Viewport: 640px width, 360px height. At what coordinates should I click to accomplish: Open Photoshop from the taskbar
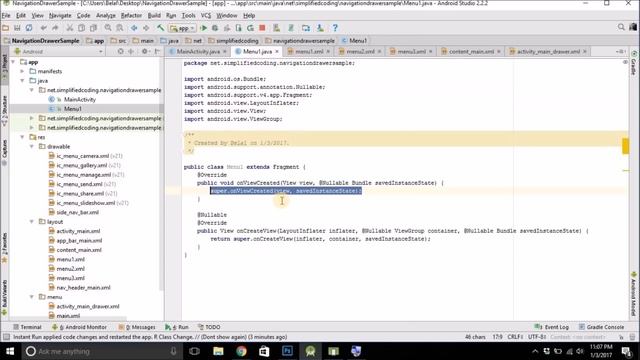(x=287, y=351)
